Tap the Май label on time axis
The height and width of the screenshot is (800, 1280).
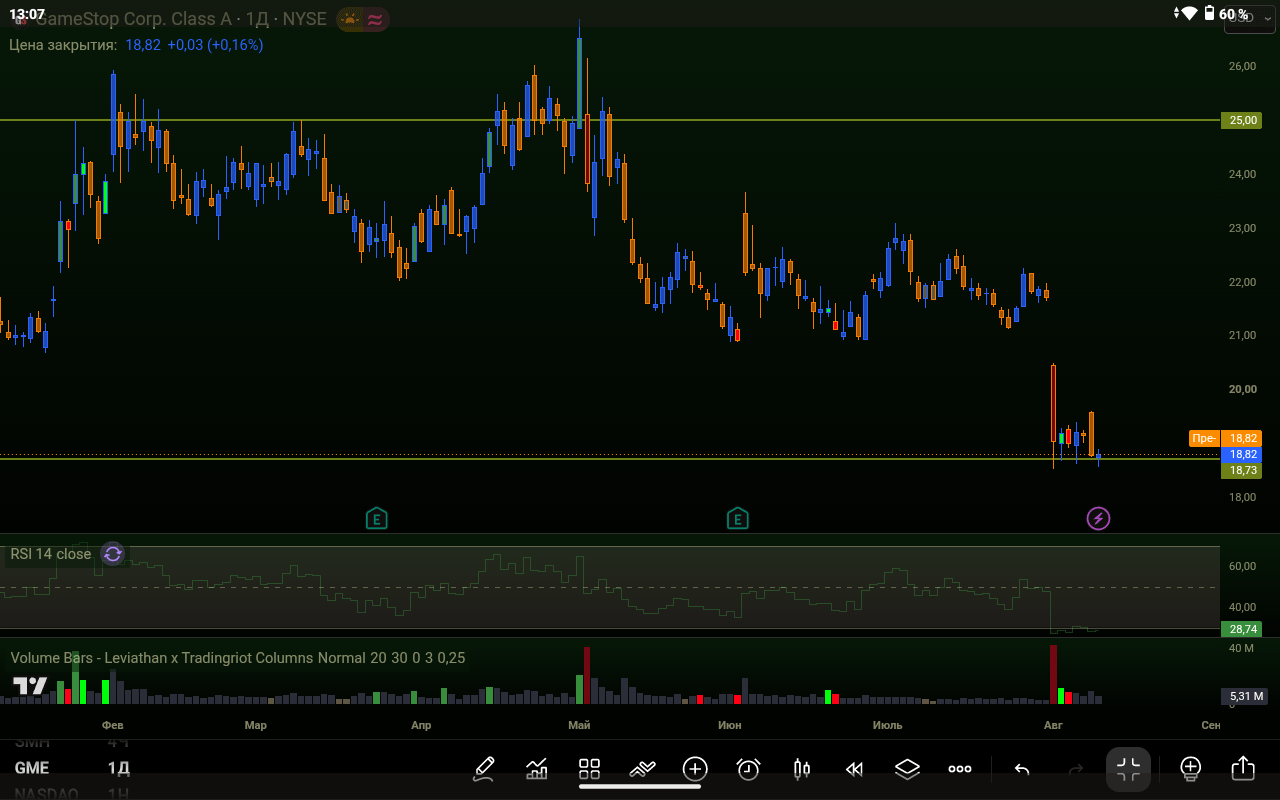click(x=578, y=725)
